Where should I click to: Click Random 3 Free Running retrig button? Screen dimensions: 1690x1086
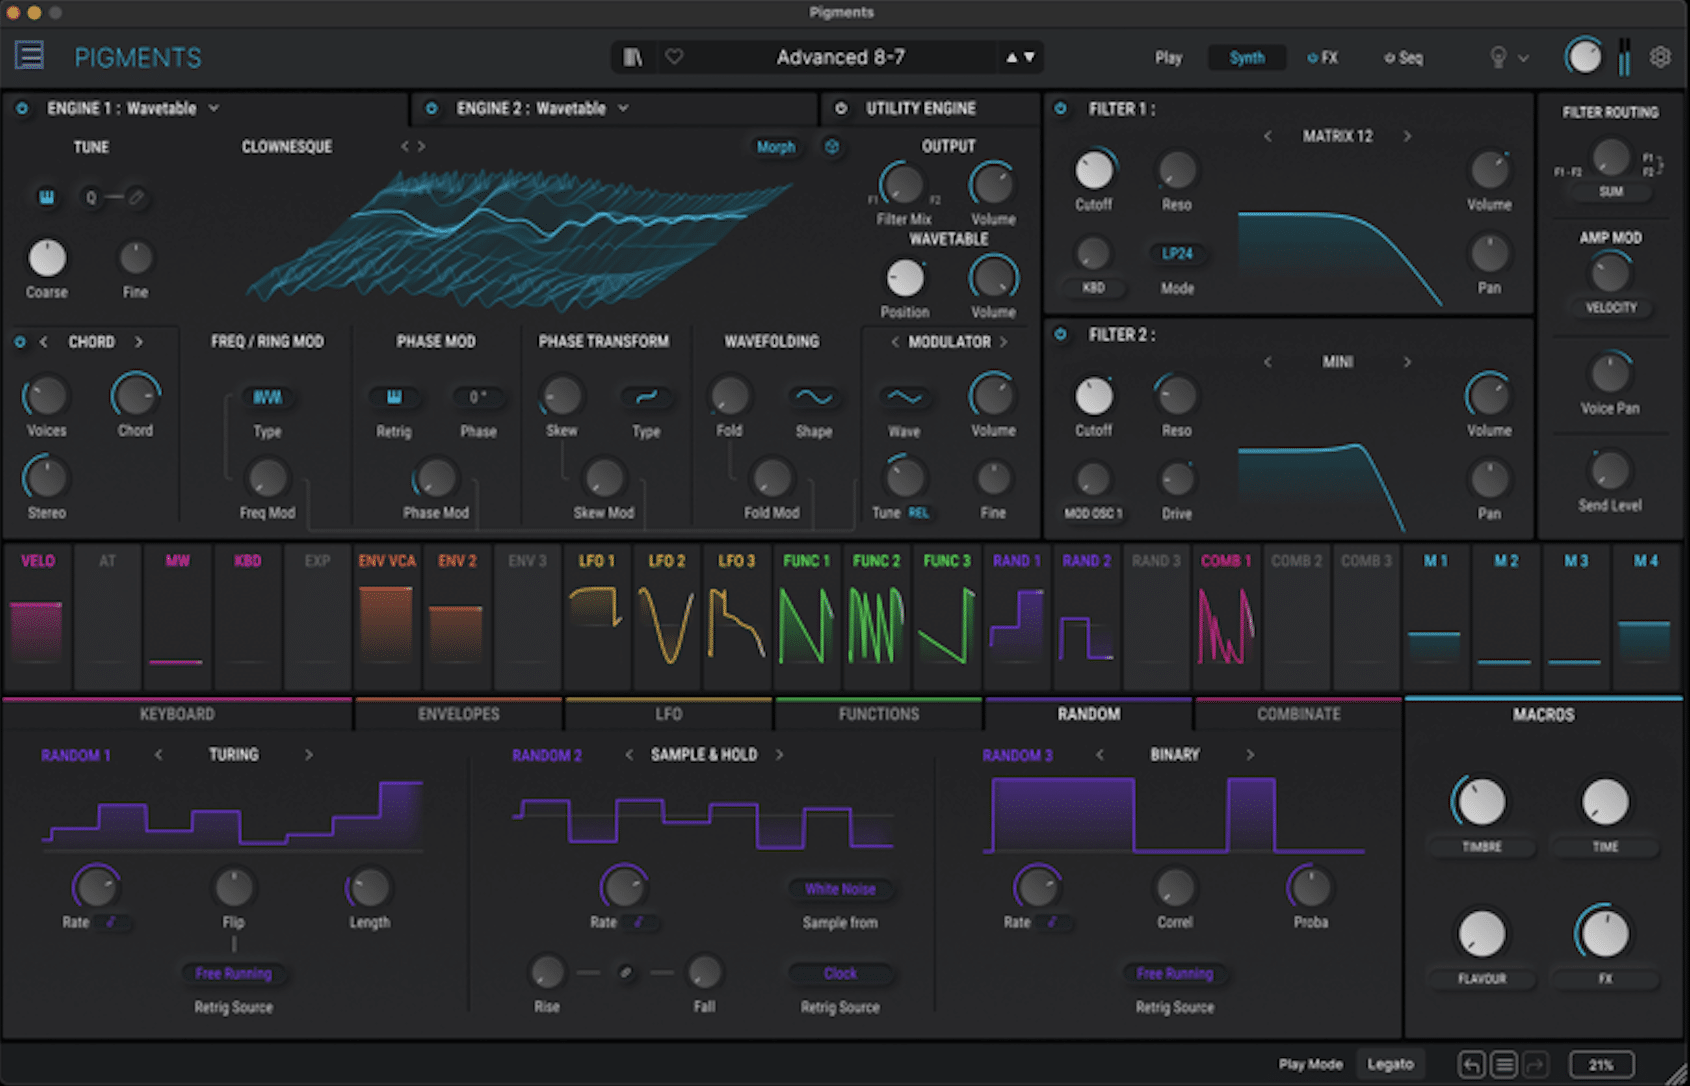pyautogui.click(x=1175, y=973)
